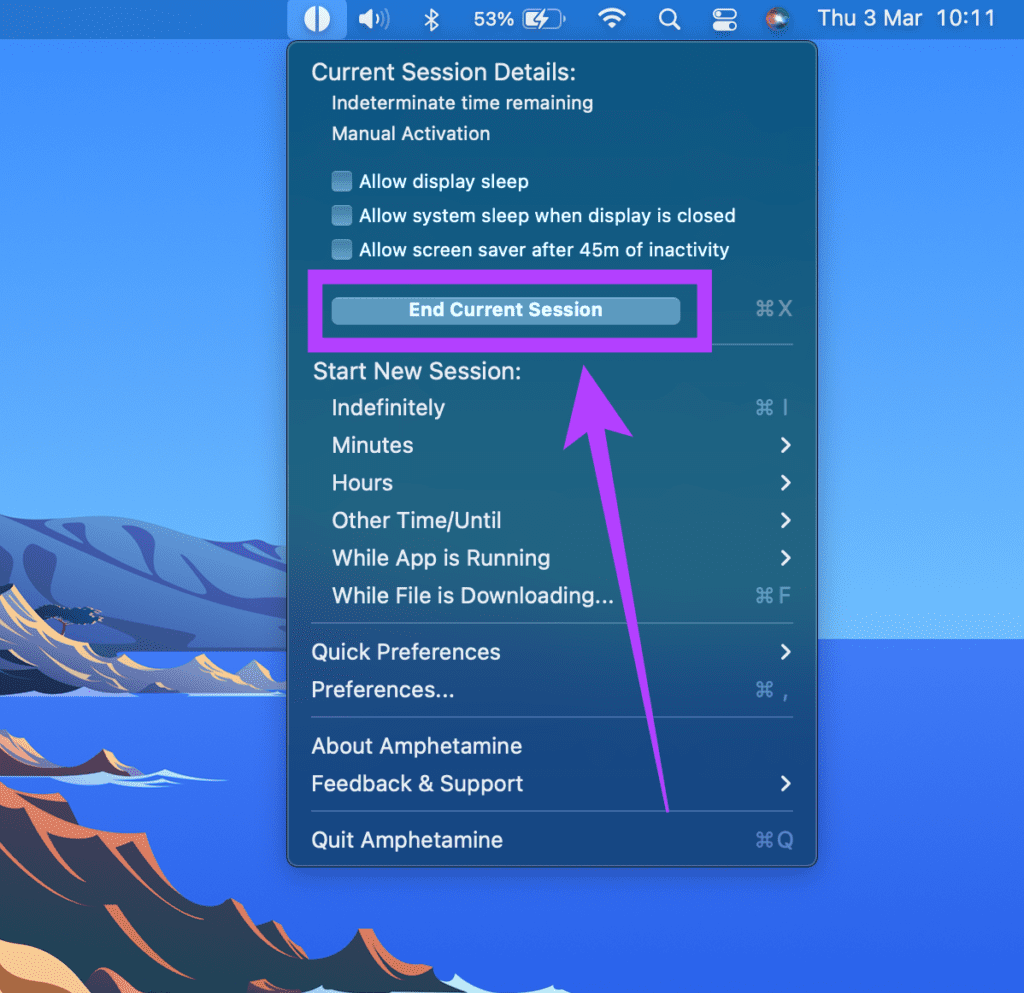The image size is (1024, 993).
Task: Choose While File is Downloading option
Action: coord(472,596)
